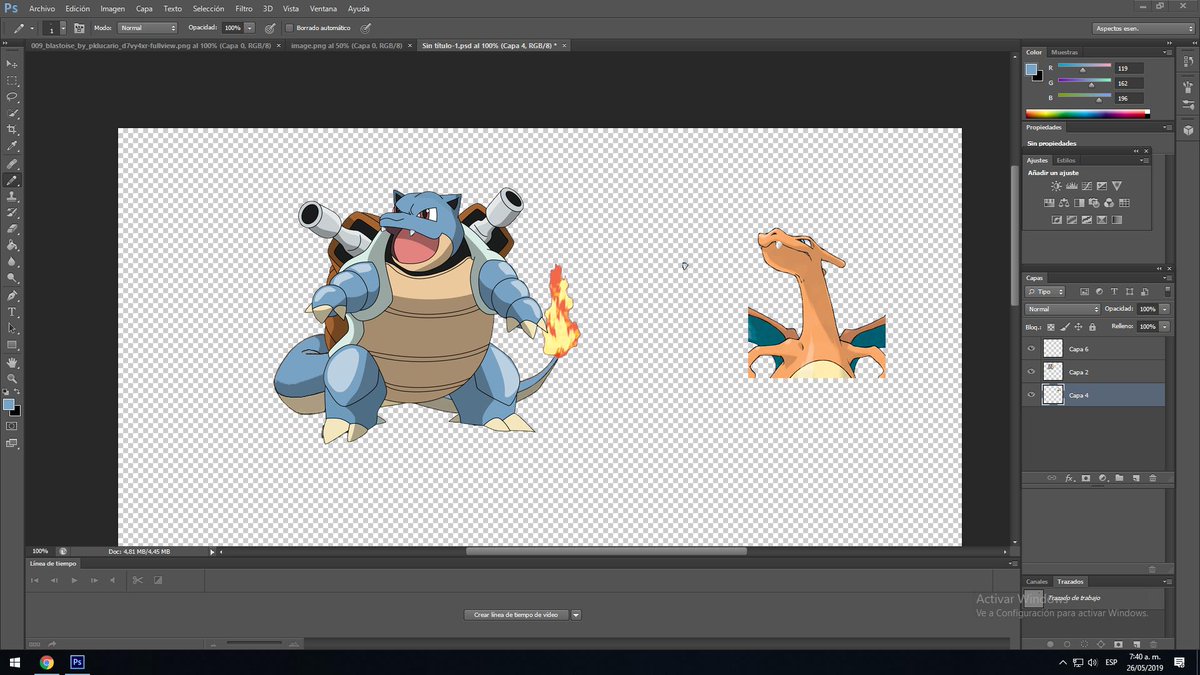Select the Zoom tool
1200x675 pixels.
point(12,378)
